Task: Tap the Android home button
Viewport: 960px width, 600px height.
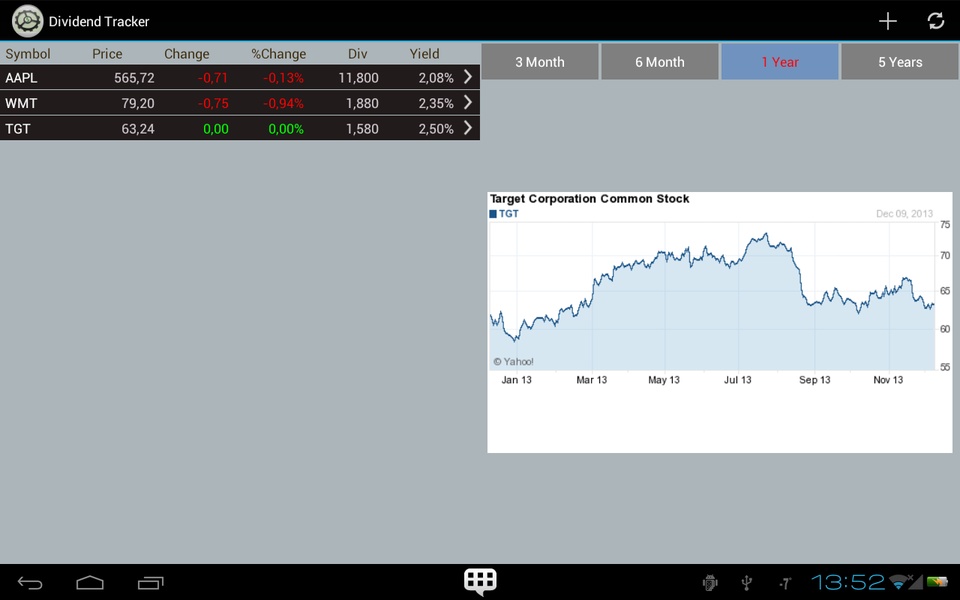Action: click(89, 582)
